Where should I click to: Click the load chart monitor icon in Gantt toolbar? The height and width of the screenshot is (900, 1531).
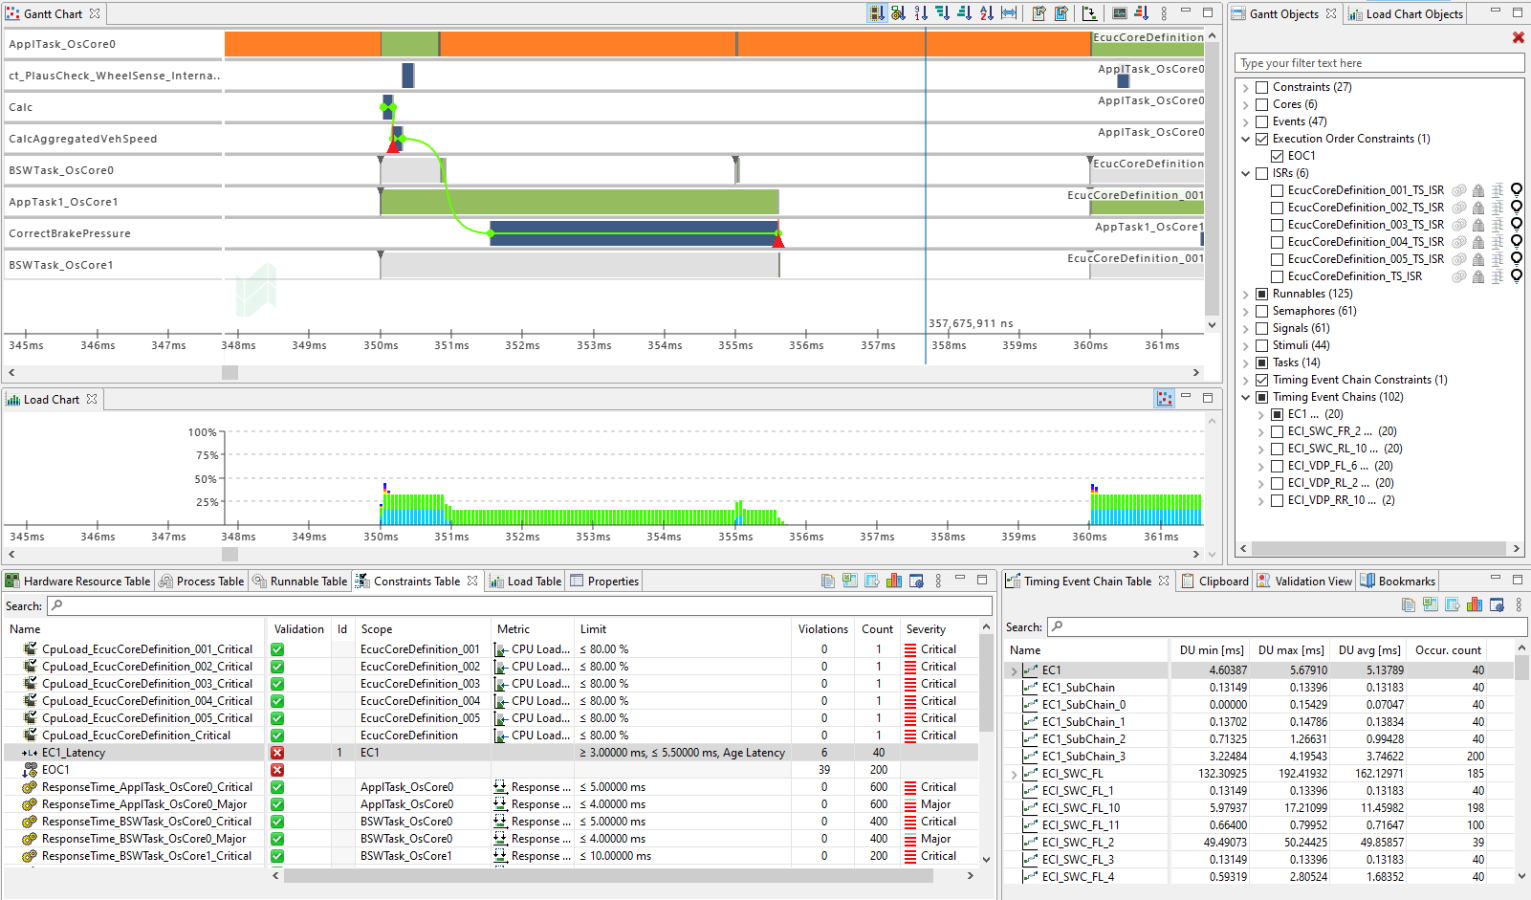(1119, 13)
